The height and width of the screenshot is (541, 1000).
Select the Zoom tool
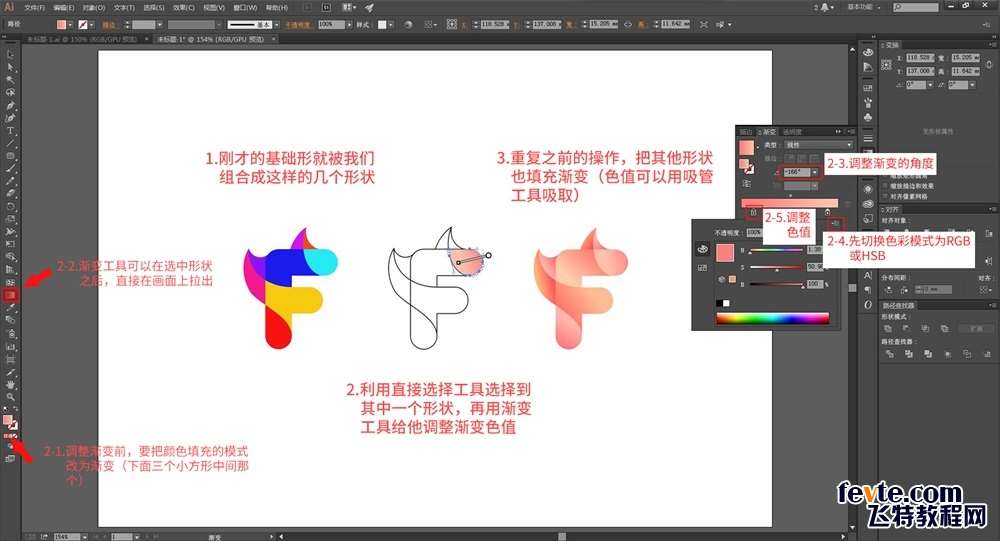[x=10, y=397]
